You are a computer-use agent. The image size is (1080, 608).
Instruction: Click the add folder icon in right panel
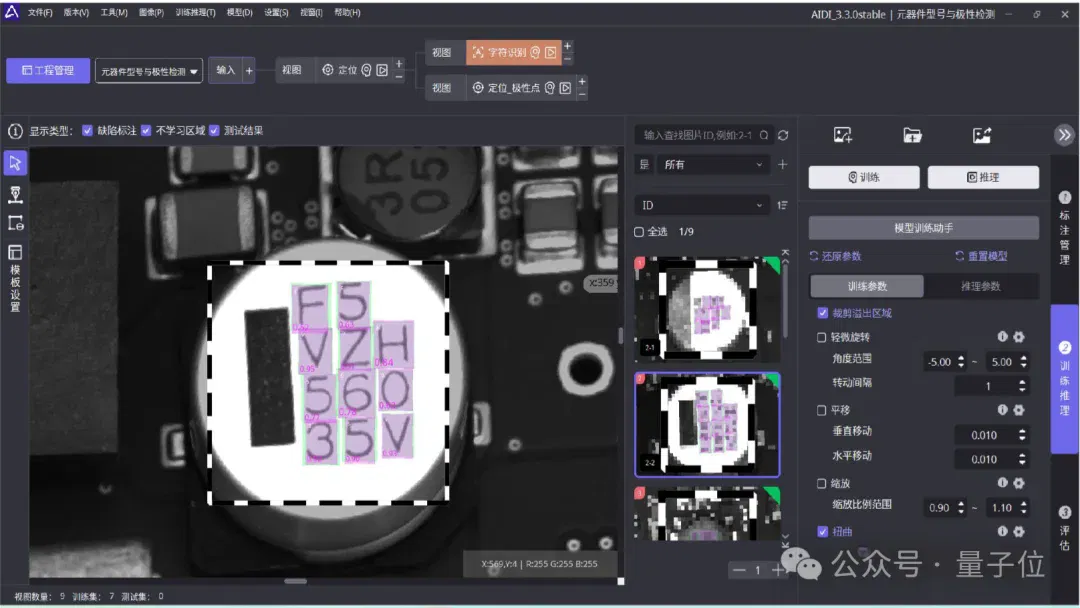pyautogui.click(x=913, y=135)
